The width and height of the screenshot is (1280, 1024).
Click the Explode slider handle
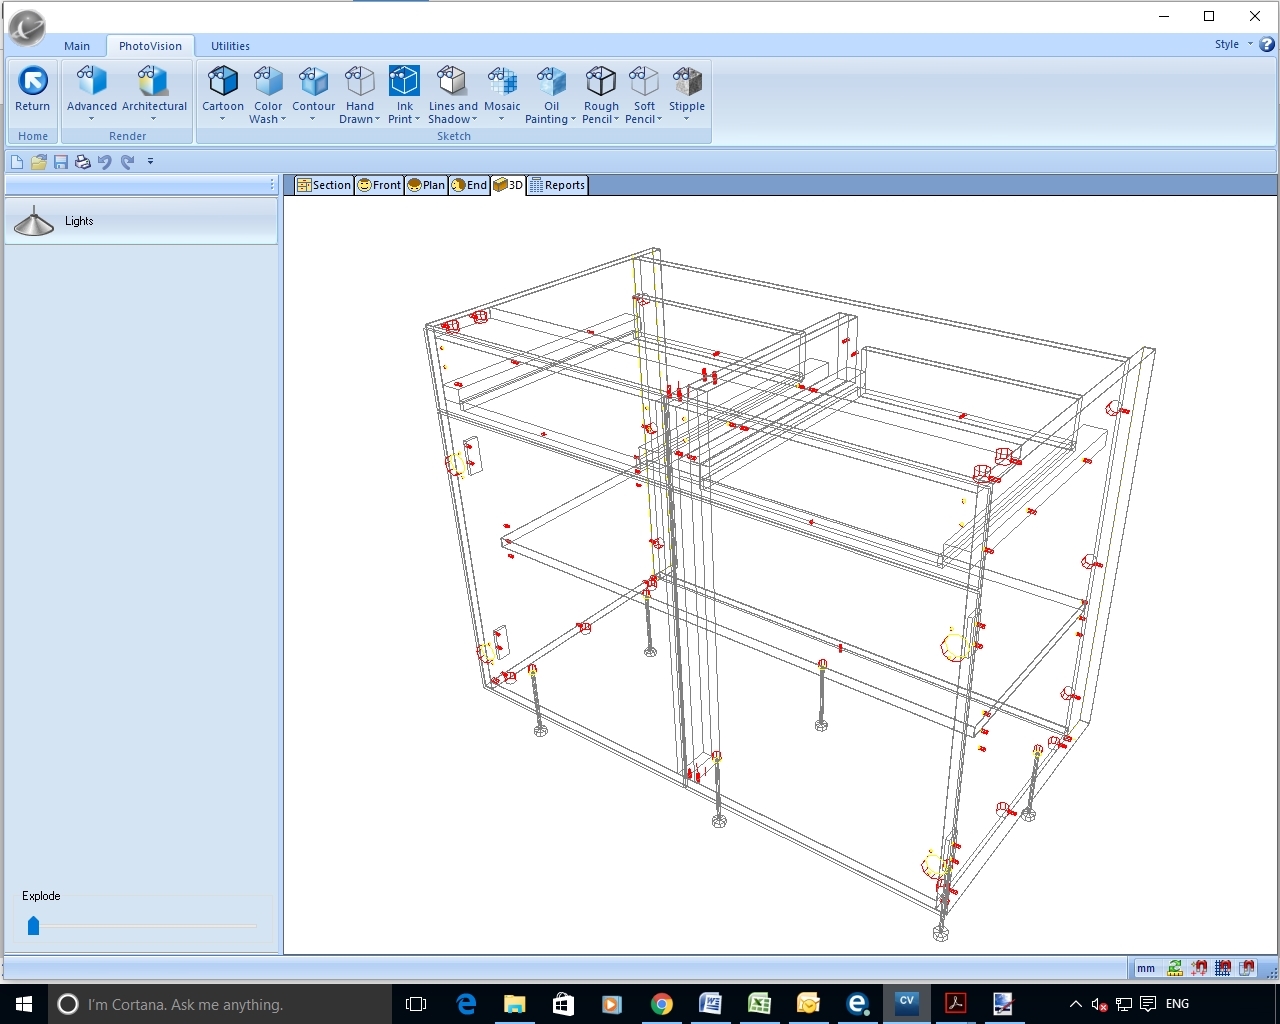[33, 925]
